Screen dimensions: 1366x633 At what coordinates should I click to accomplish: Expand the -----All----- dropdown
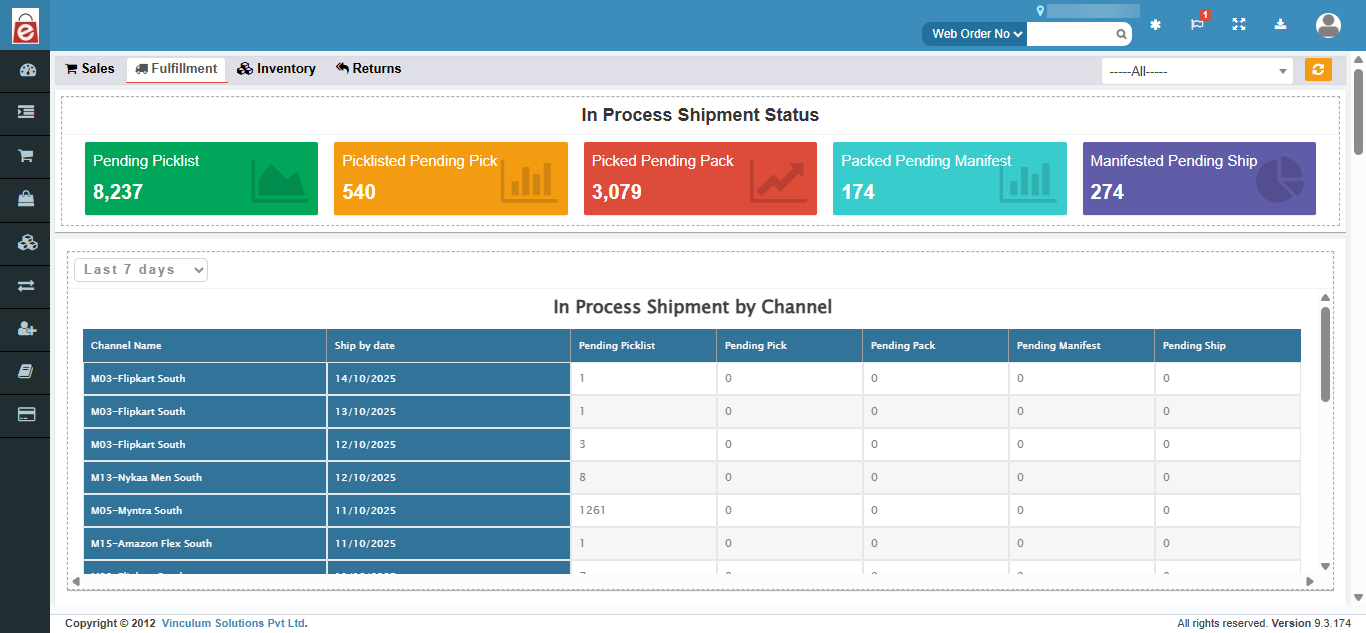1197,71
